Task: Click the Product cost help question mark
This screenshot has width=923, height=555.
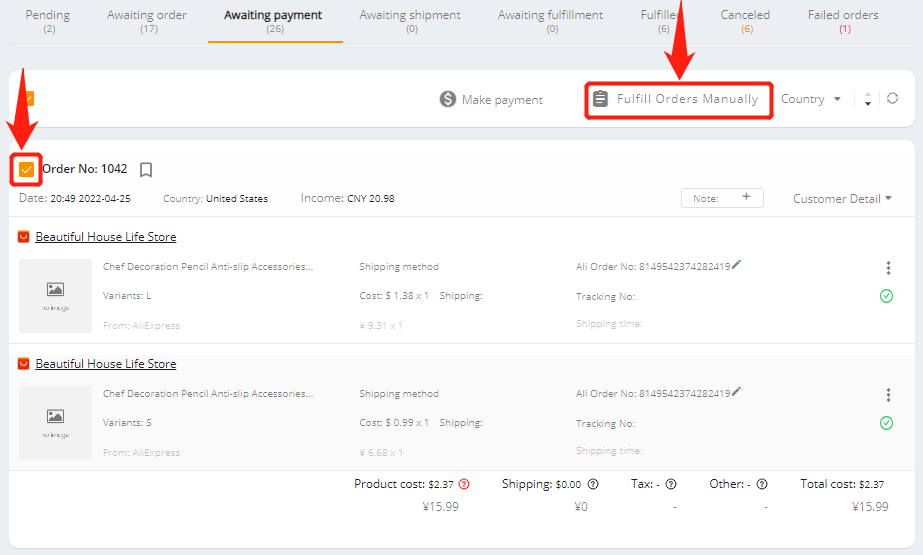Action: coord(464,484)
